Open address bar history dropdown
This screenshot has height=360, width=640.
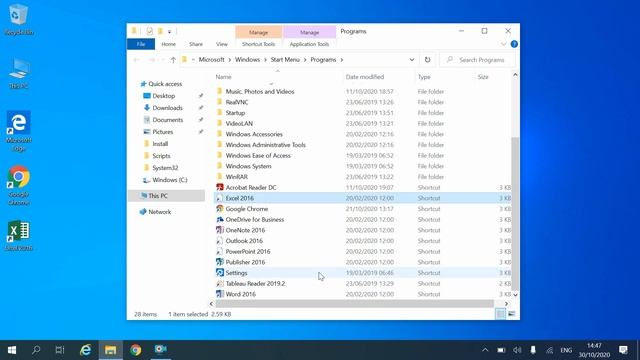(x=411, y=60)
